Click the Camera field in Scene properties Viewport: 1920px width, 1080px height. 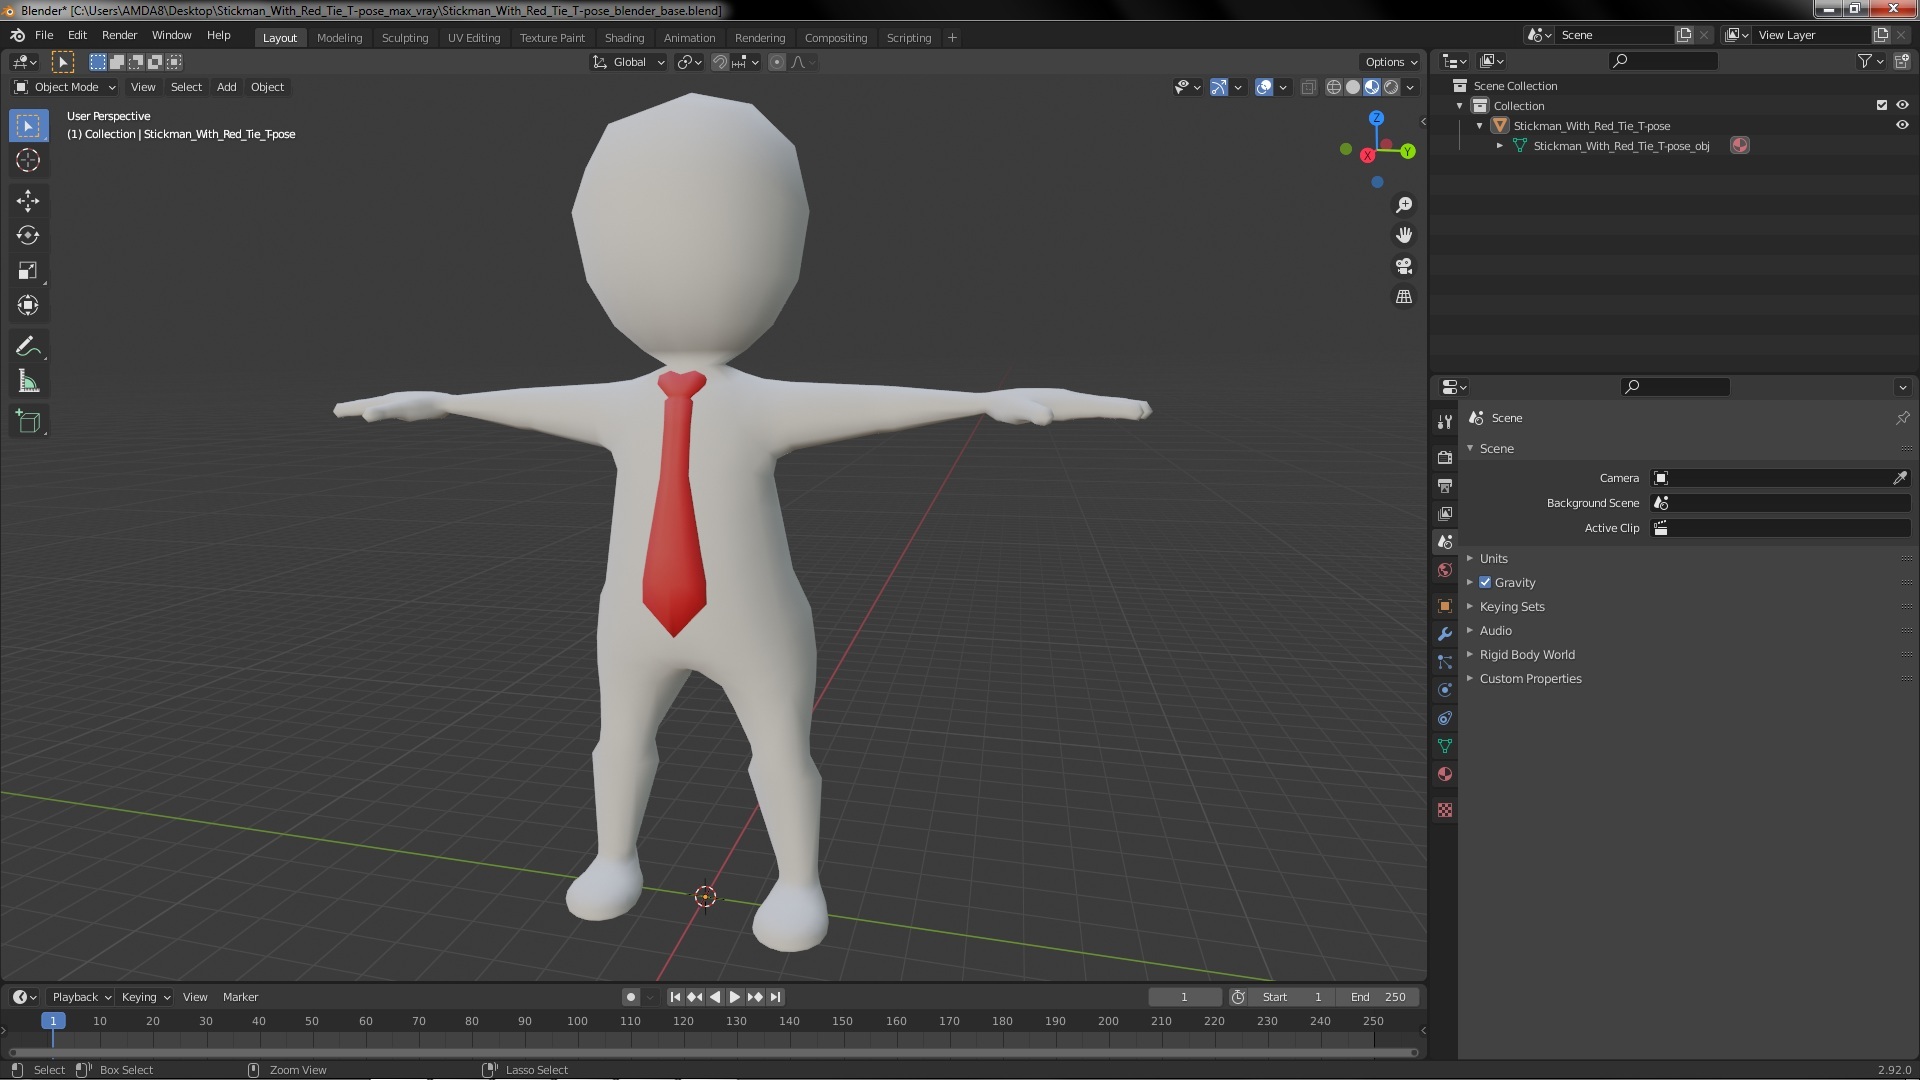click(x=1780, y=478)
